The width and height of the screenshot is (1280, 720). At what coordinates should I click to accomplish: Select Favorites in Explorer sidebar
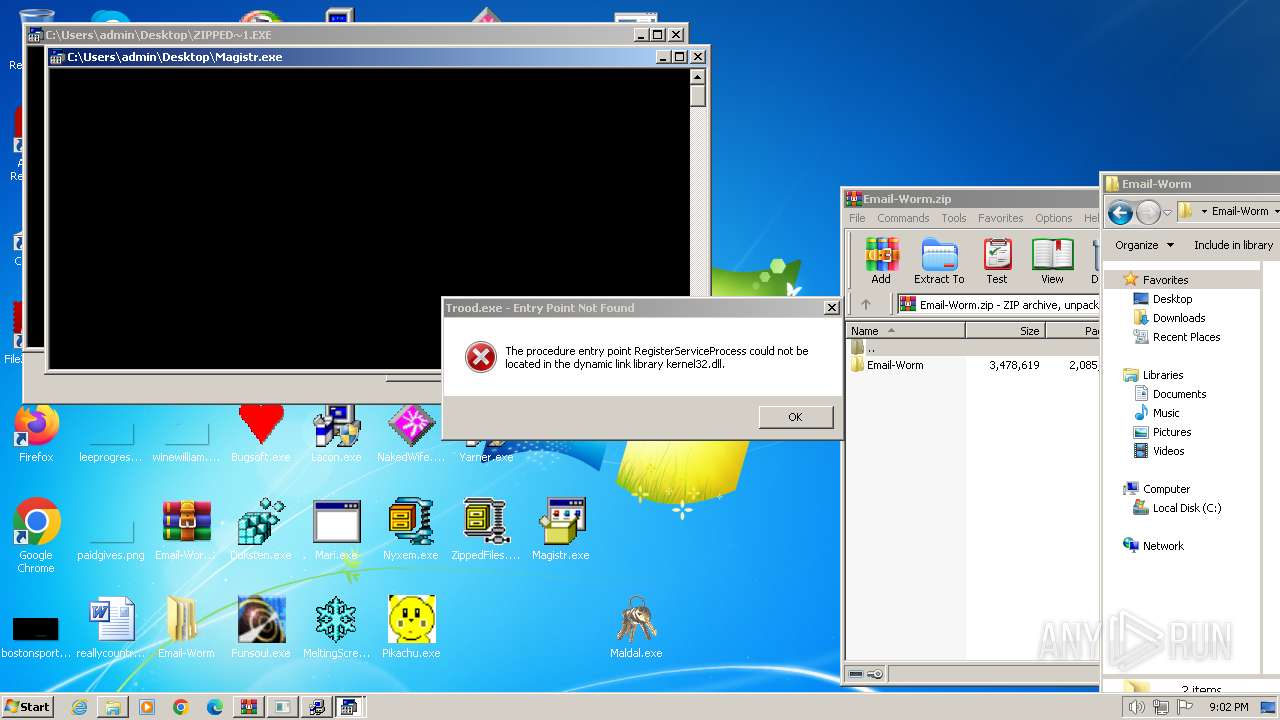pyautogui.click(x=1165, y=280)
